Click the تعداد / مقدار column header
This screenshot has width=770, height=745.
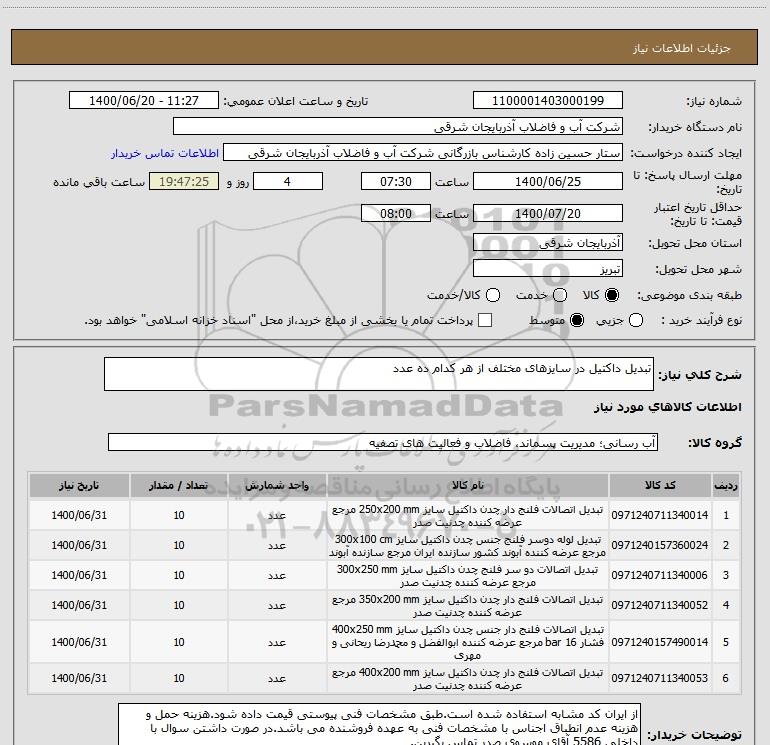point(179,486)
